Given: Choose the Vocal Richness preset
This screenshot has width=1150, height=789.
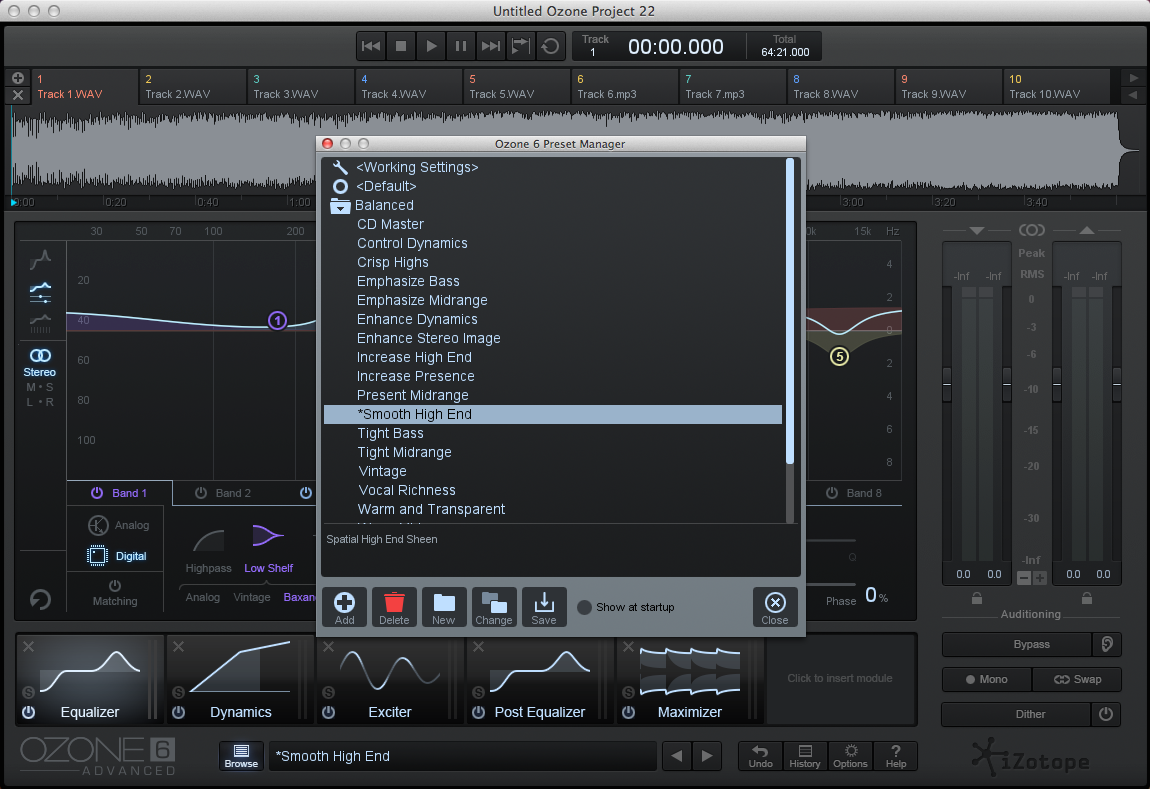Looking at the screenshot, I should (x=406, y=490).
